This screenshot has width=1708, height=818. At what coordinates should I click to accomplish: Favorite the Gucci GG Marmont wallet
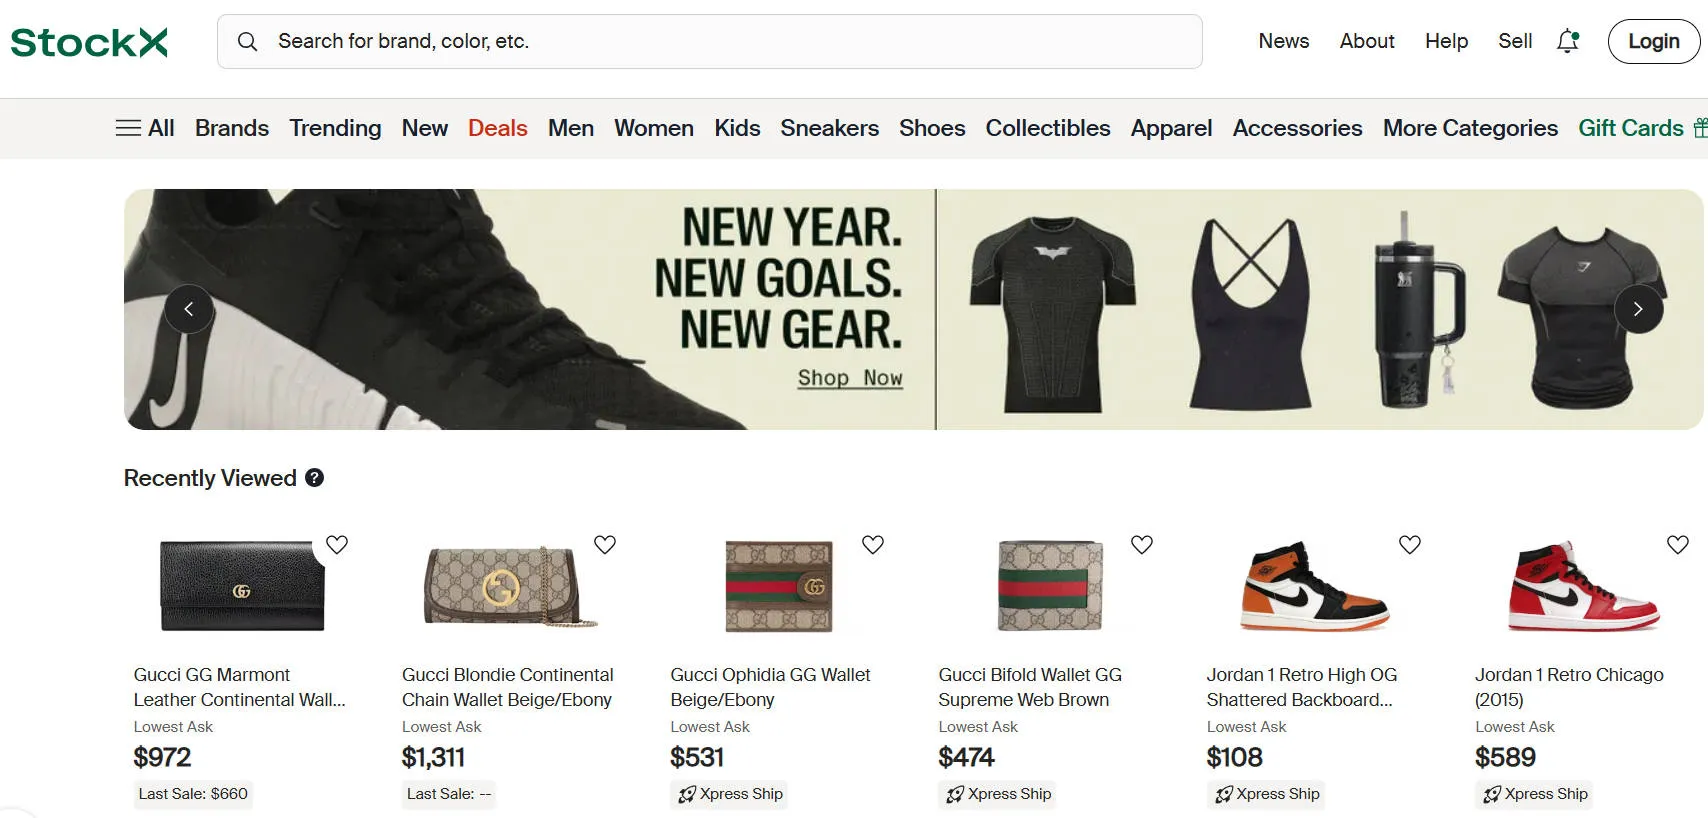(337, 545)
